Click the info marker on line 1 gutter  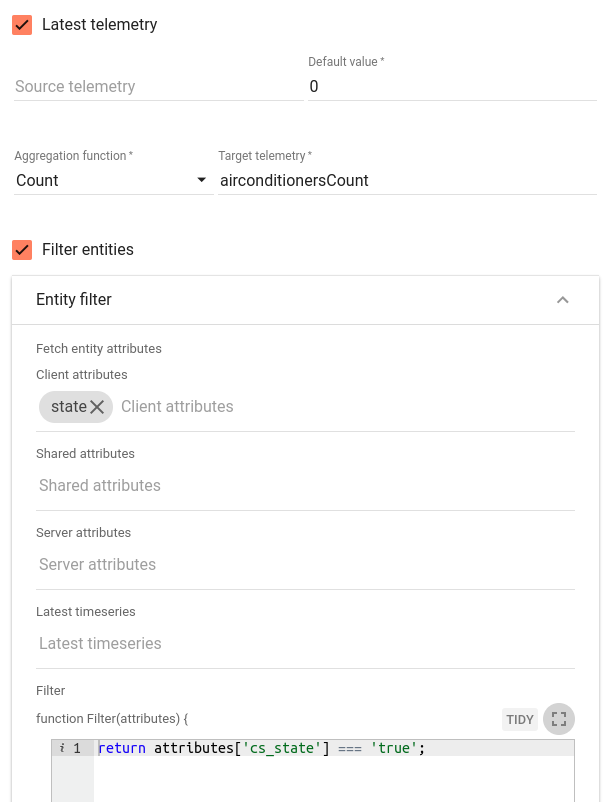pos(62,748)
